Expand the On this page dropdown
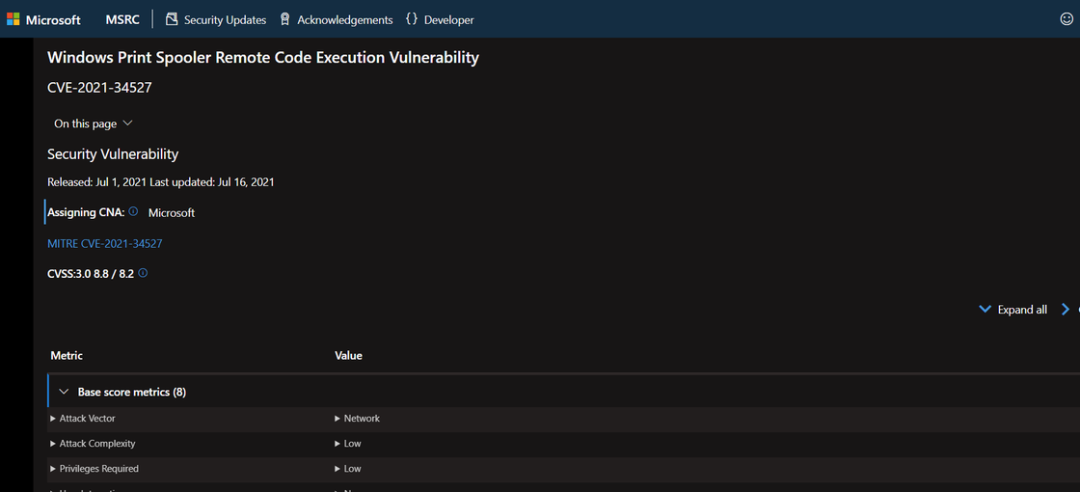 click(93, 124)
